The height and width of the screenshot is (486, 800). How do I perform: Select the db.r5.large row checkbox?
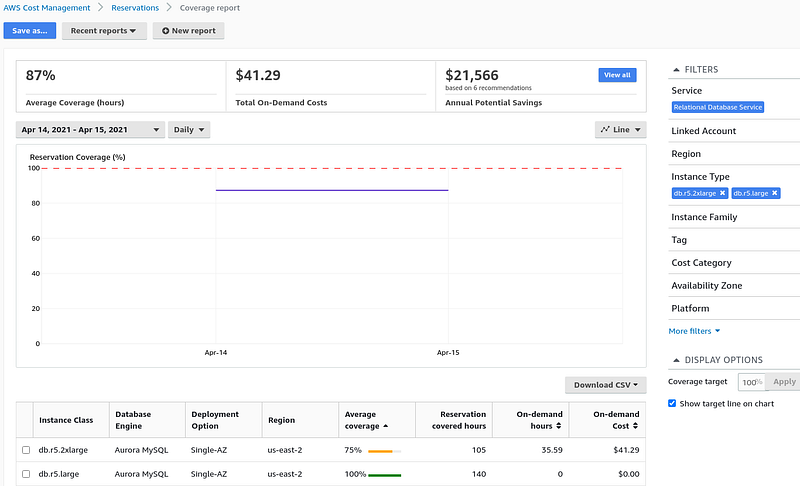coord(26,474)
